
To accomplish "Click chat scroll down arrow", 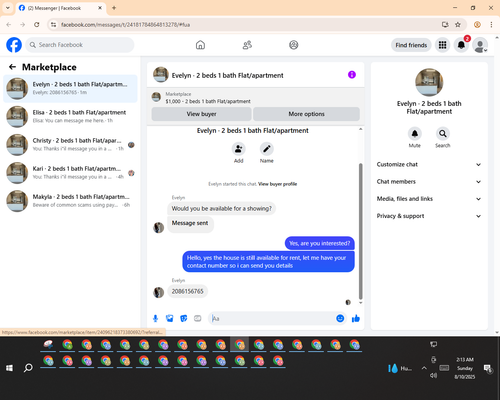I will 360,303.
